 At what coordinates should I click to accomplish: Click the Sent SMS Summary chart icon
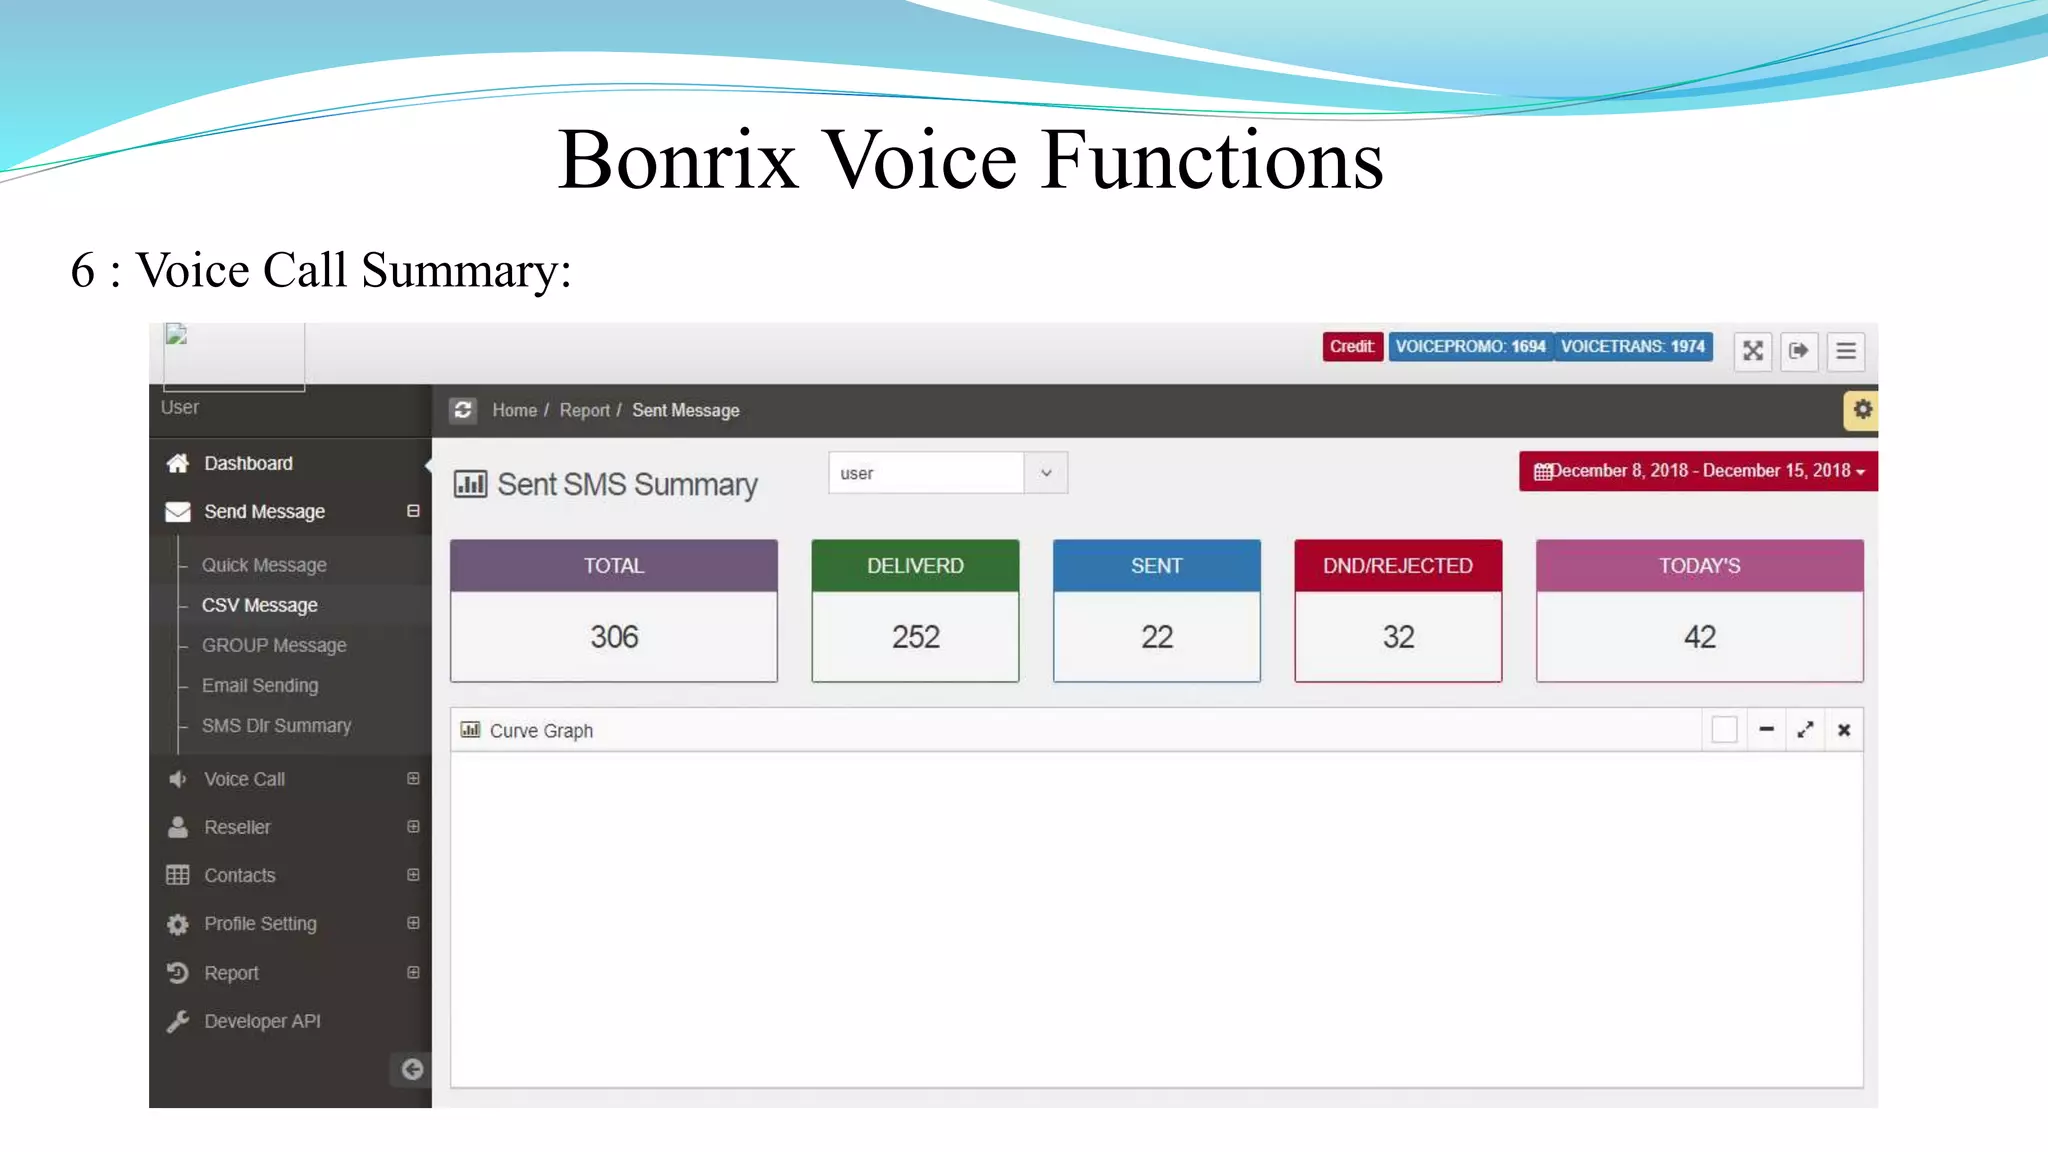pos(470,484)
